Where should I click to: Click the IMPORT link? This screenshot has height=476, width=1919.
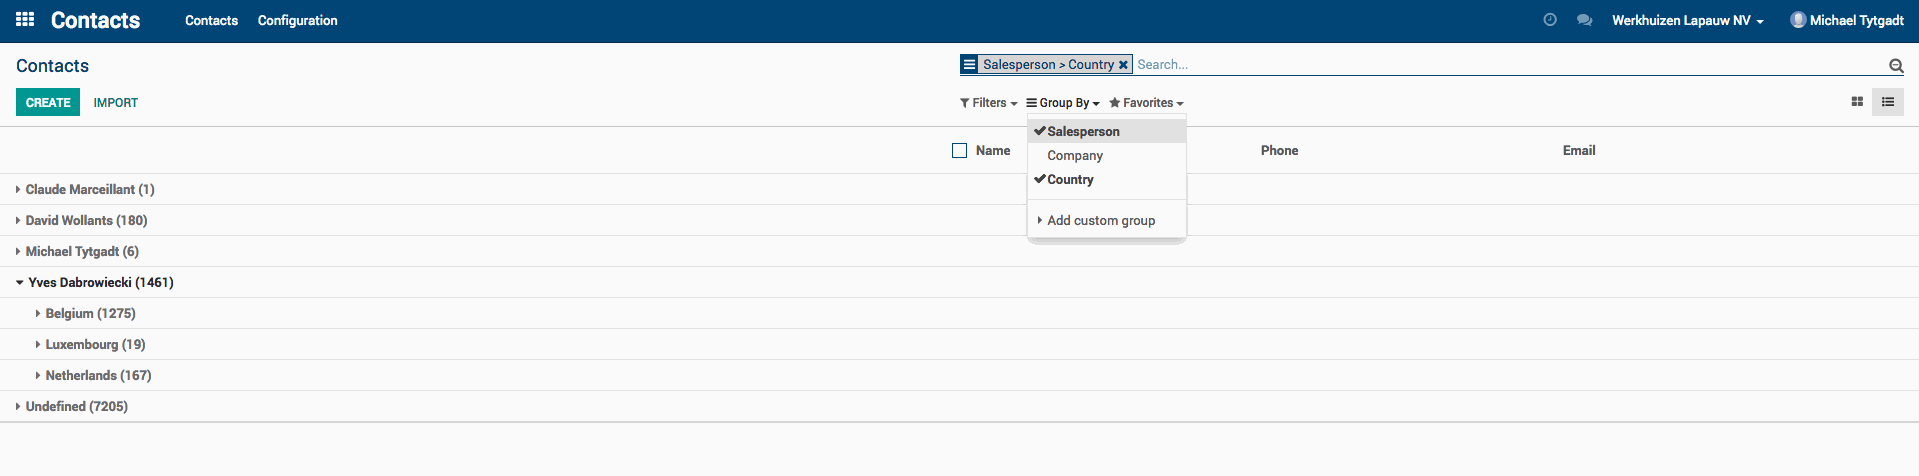(116, 103)
